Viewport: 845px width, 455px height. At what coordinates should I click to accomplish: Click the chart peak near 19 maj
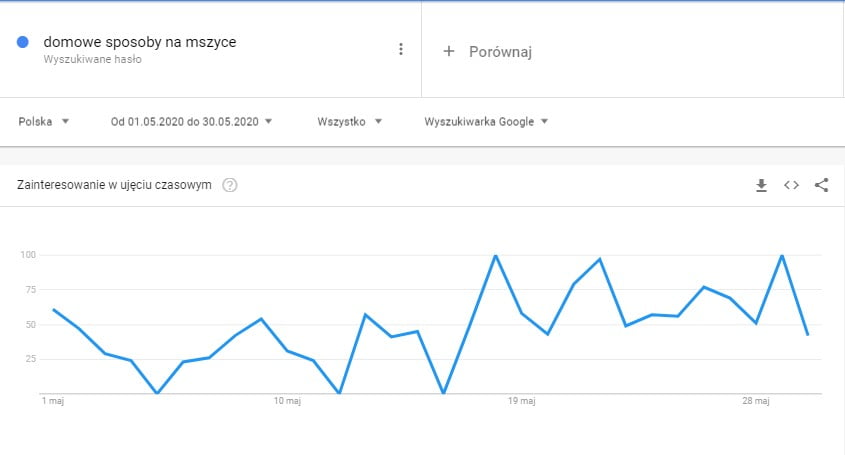tap(495, 256)
